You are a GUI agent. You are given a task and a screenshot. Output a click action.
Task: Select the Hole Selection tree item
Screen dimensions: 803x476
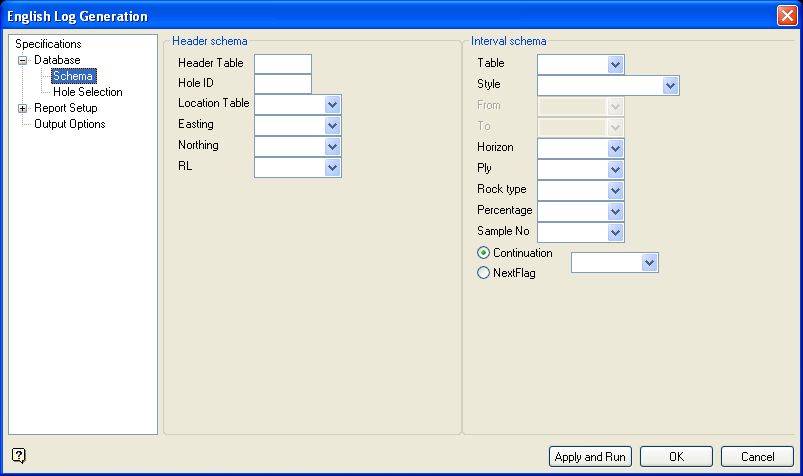88,92
